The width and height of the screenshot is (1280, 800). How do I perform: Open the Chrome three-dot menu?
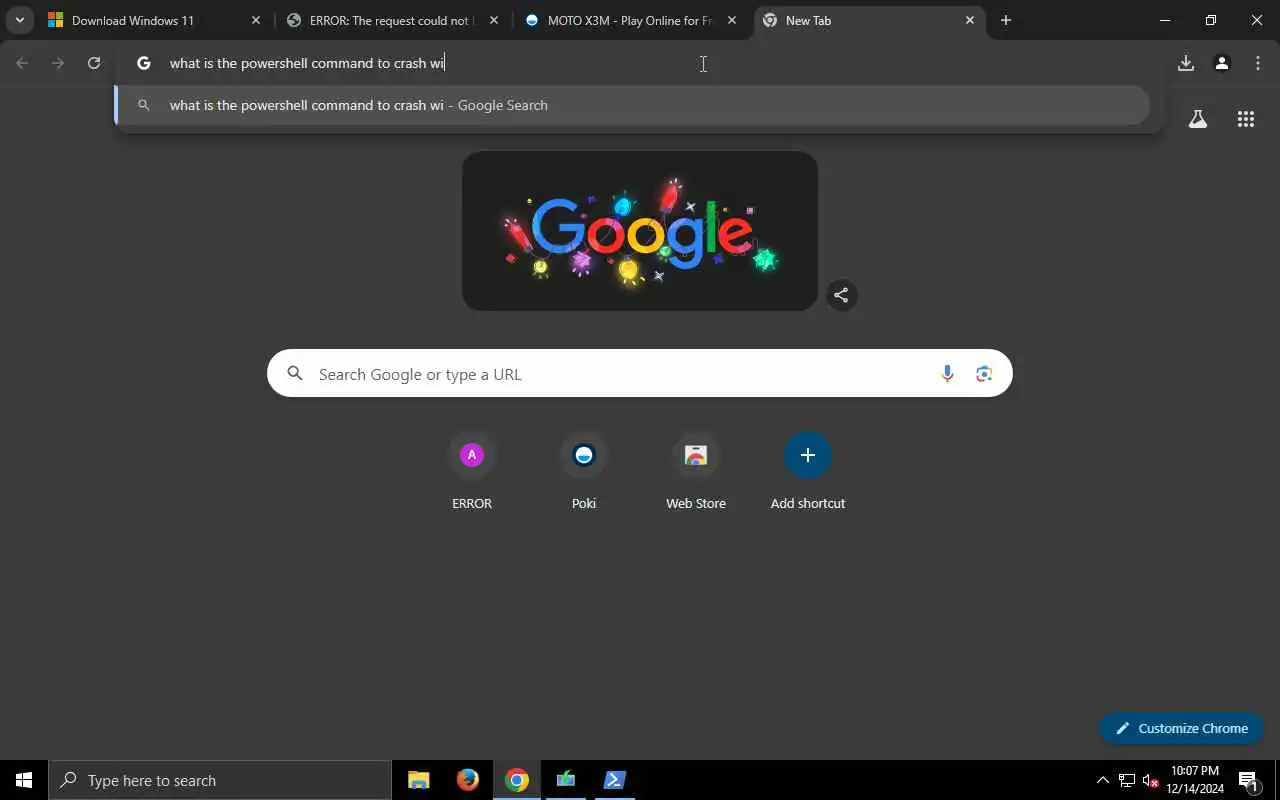point(1258,63)
